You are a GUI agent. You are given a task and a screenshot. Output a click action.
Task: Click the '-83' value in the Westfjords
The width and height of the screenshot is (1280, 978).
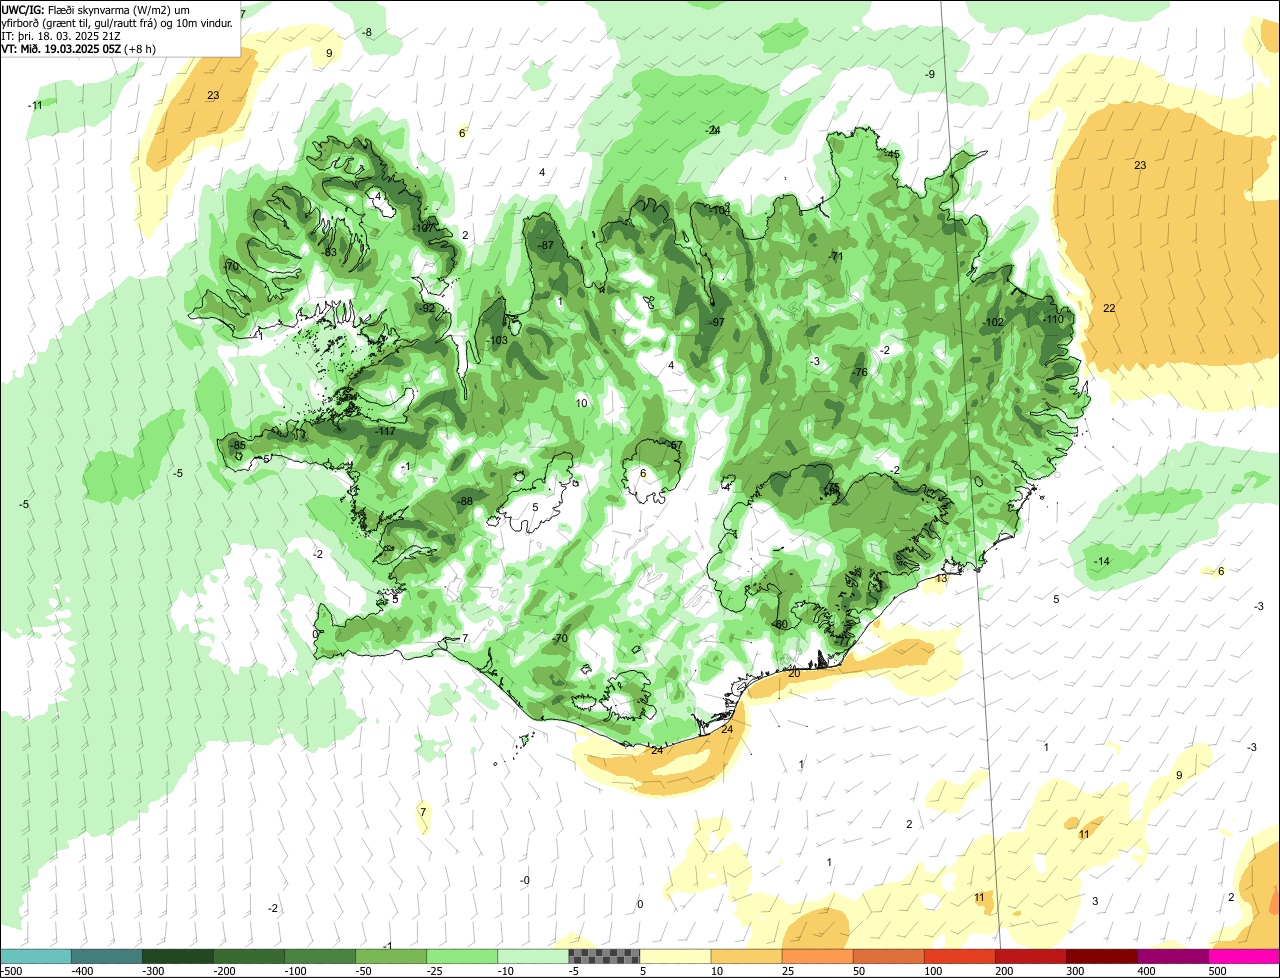tap(329, 252)
